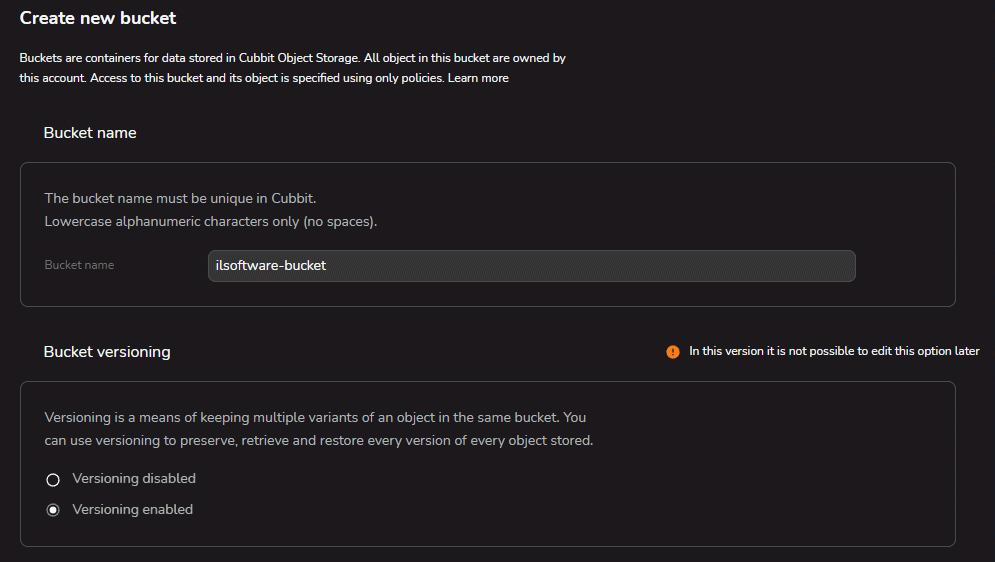Click the "Bucket name" section heading
The image size is (995, 562).
(x=90, y=133)
